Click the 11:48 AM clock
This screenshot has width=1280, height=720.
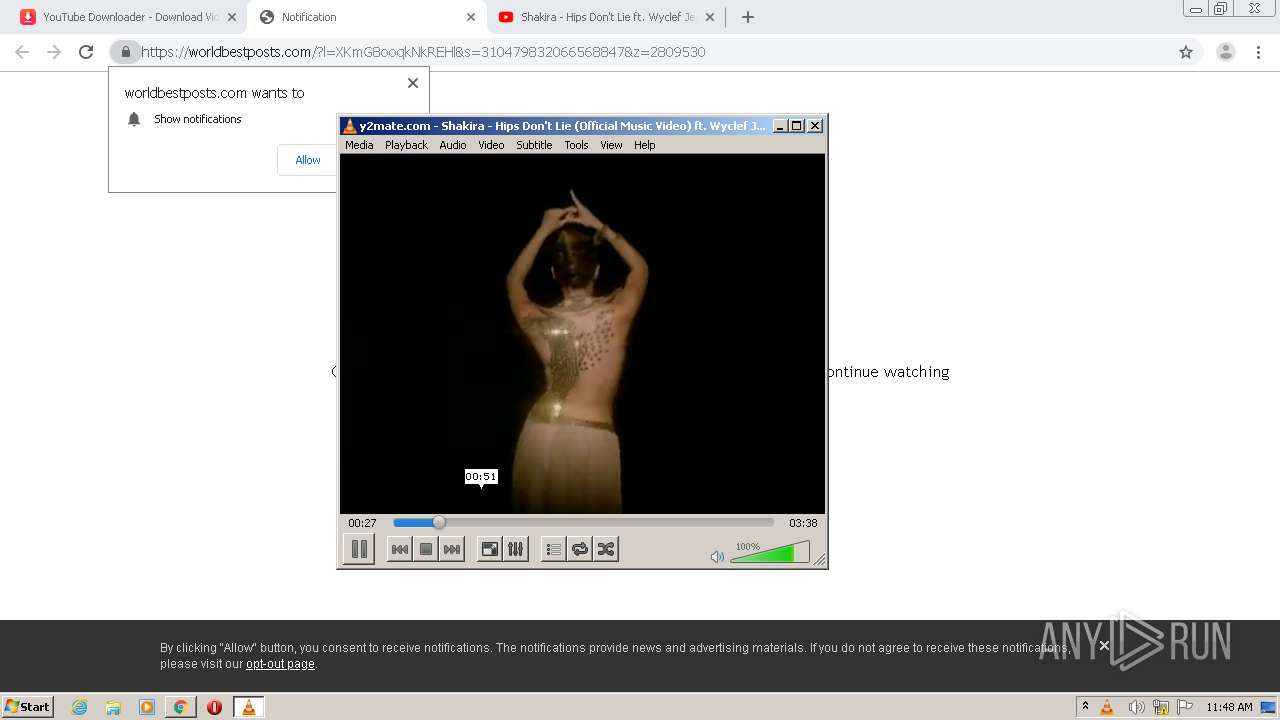[x=1229, y=707]
